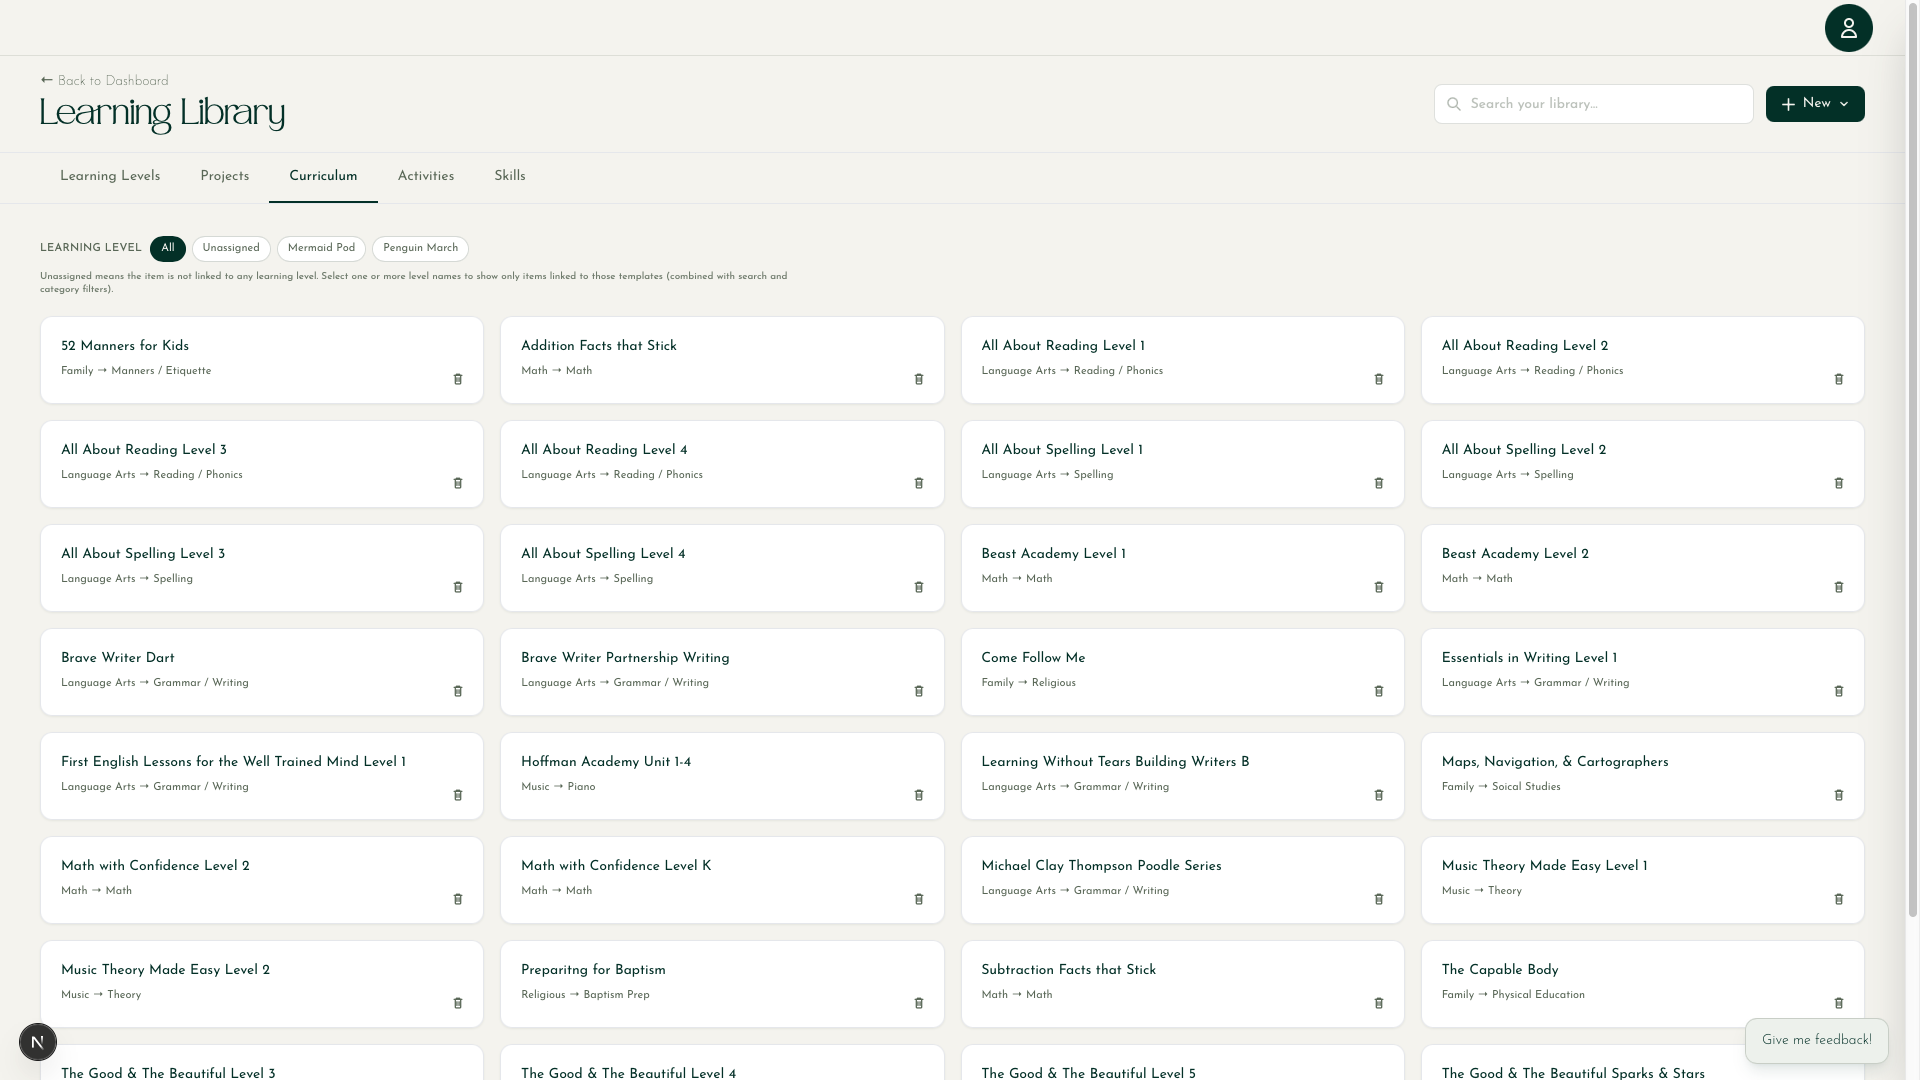
Task: Delete Beast Academy Level 1
Action: click(1379, 587)
